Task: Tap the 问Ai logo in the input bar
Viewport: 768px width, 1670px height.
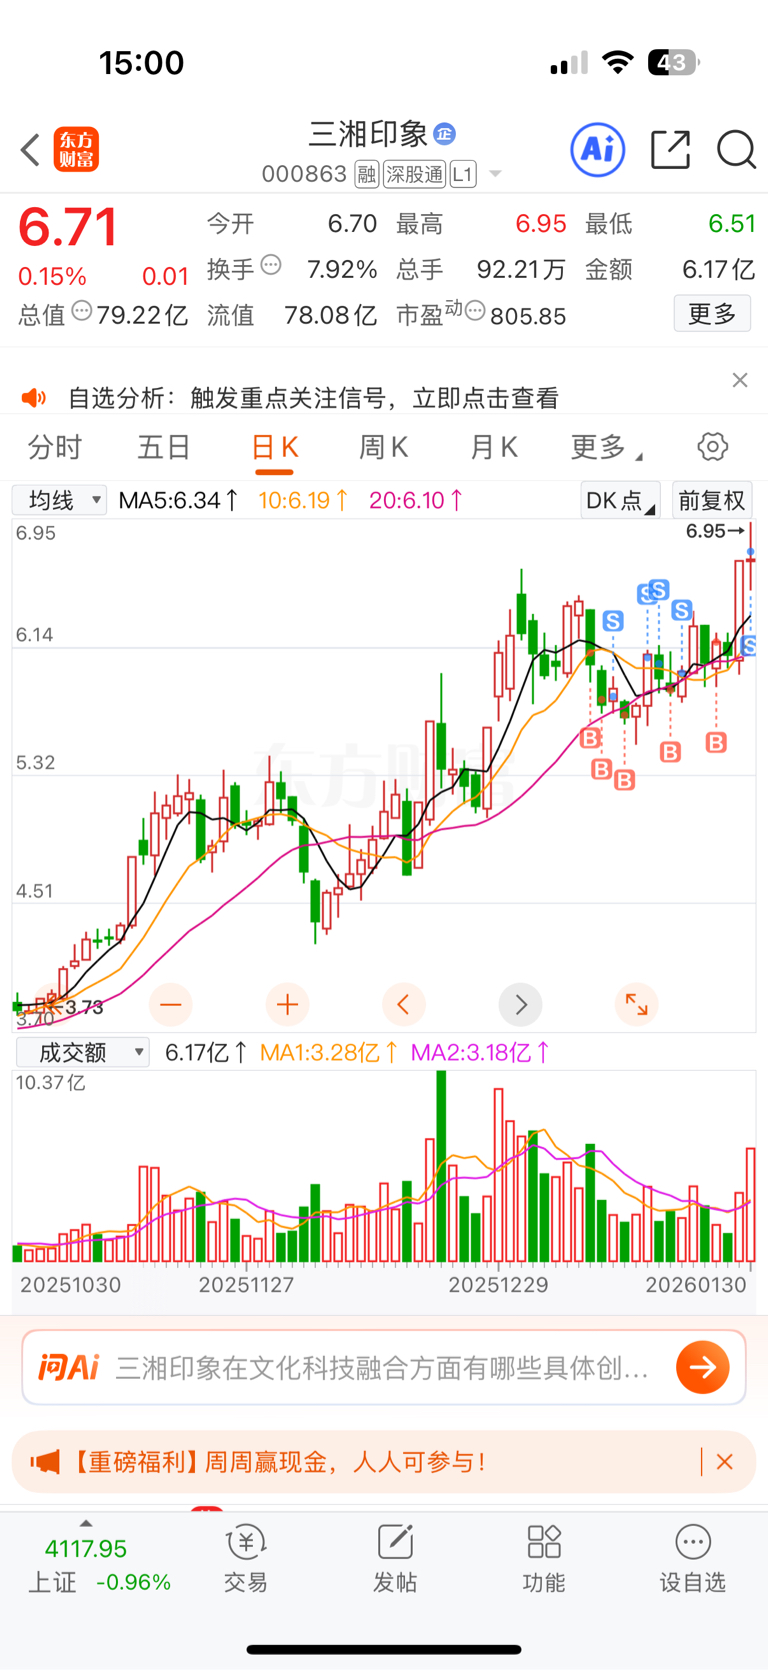Action: pos(69,1368)
